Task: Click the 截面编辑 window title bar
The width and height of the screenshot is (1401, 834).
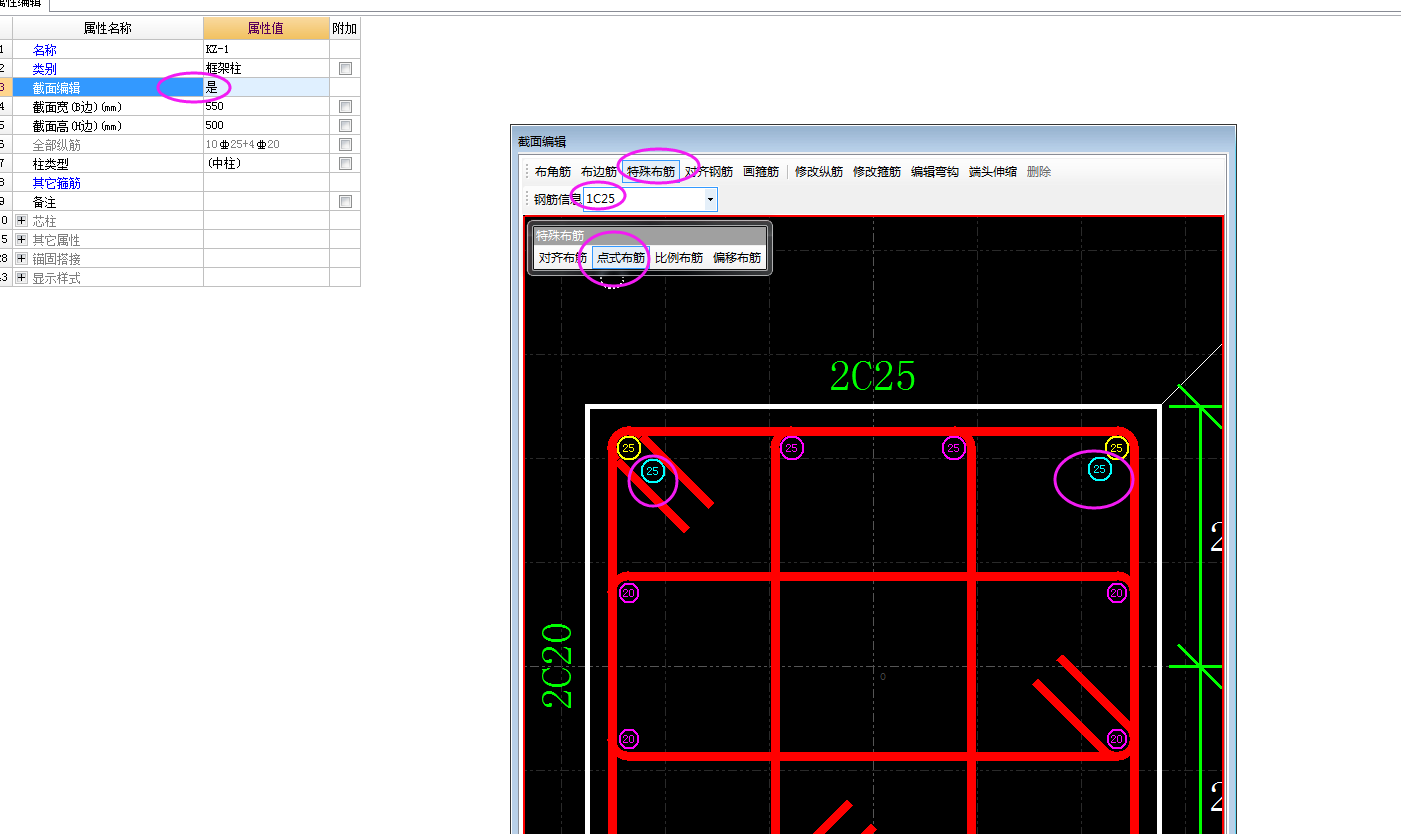Action: (873, 141)
